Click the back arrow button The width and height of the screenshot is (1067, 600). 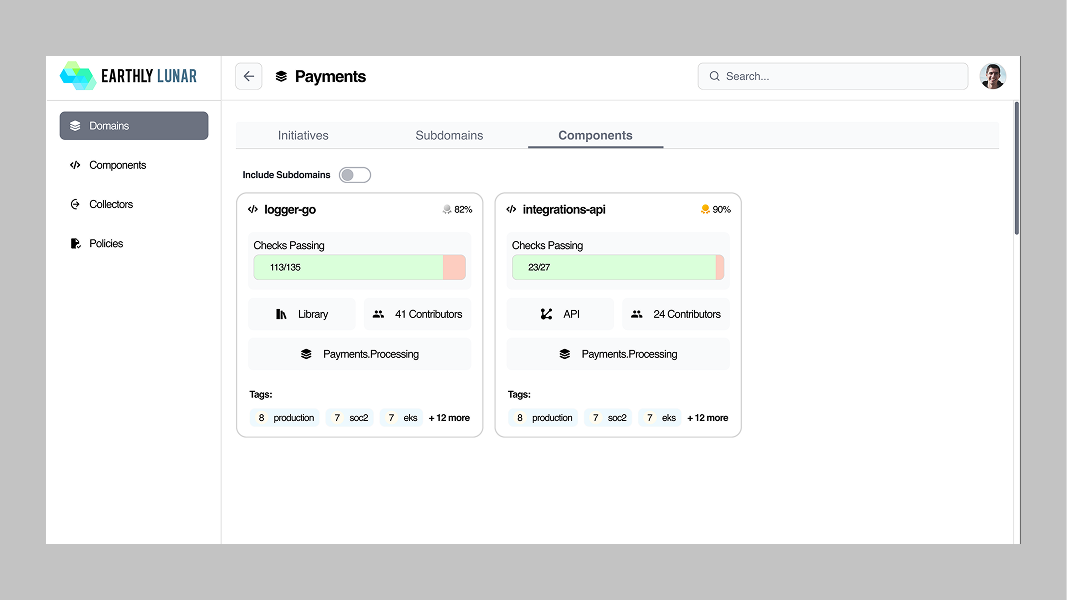[x=248, y=76]
